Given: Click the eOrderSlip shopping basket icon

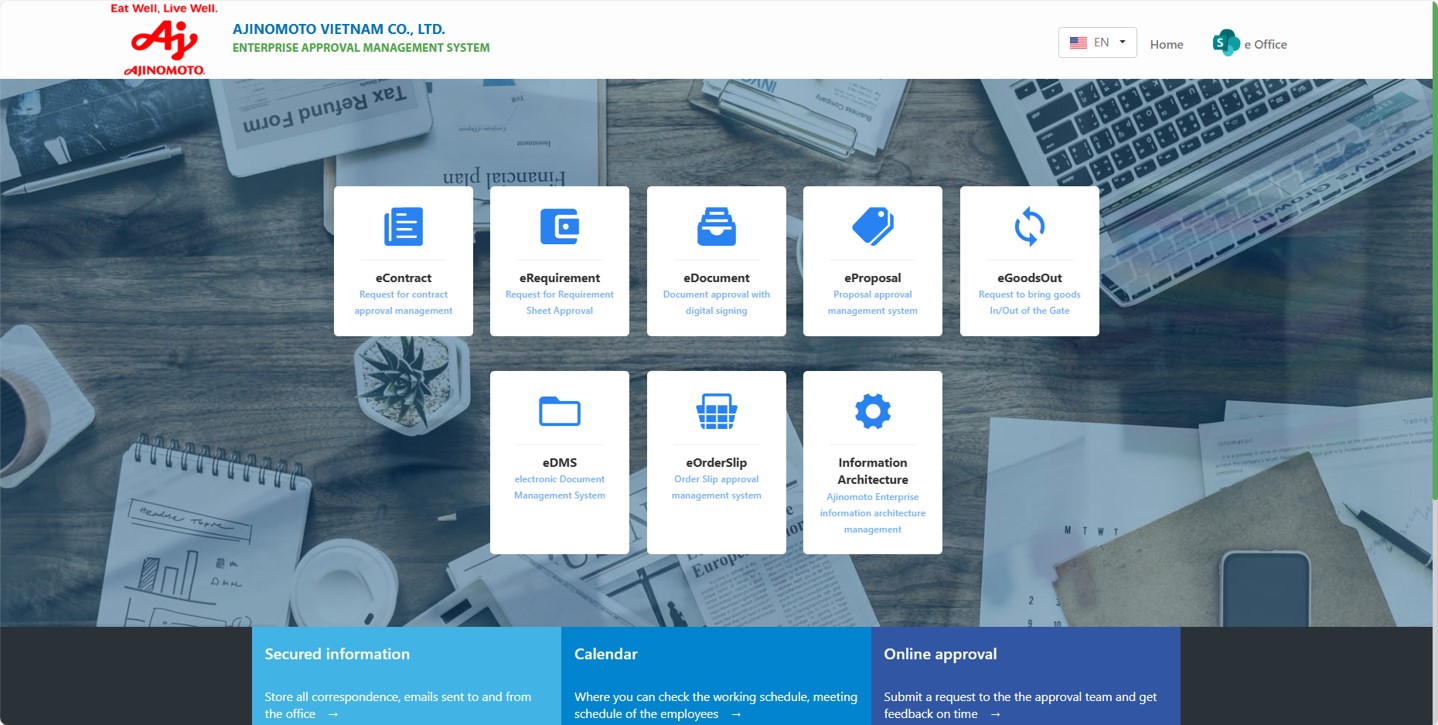Looking at the screenshot, I should pos(716,411).
